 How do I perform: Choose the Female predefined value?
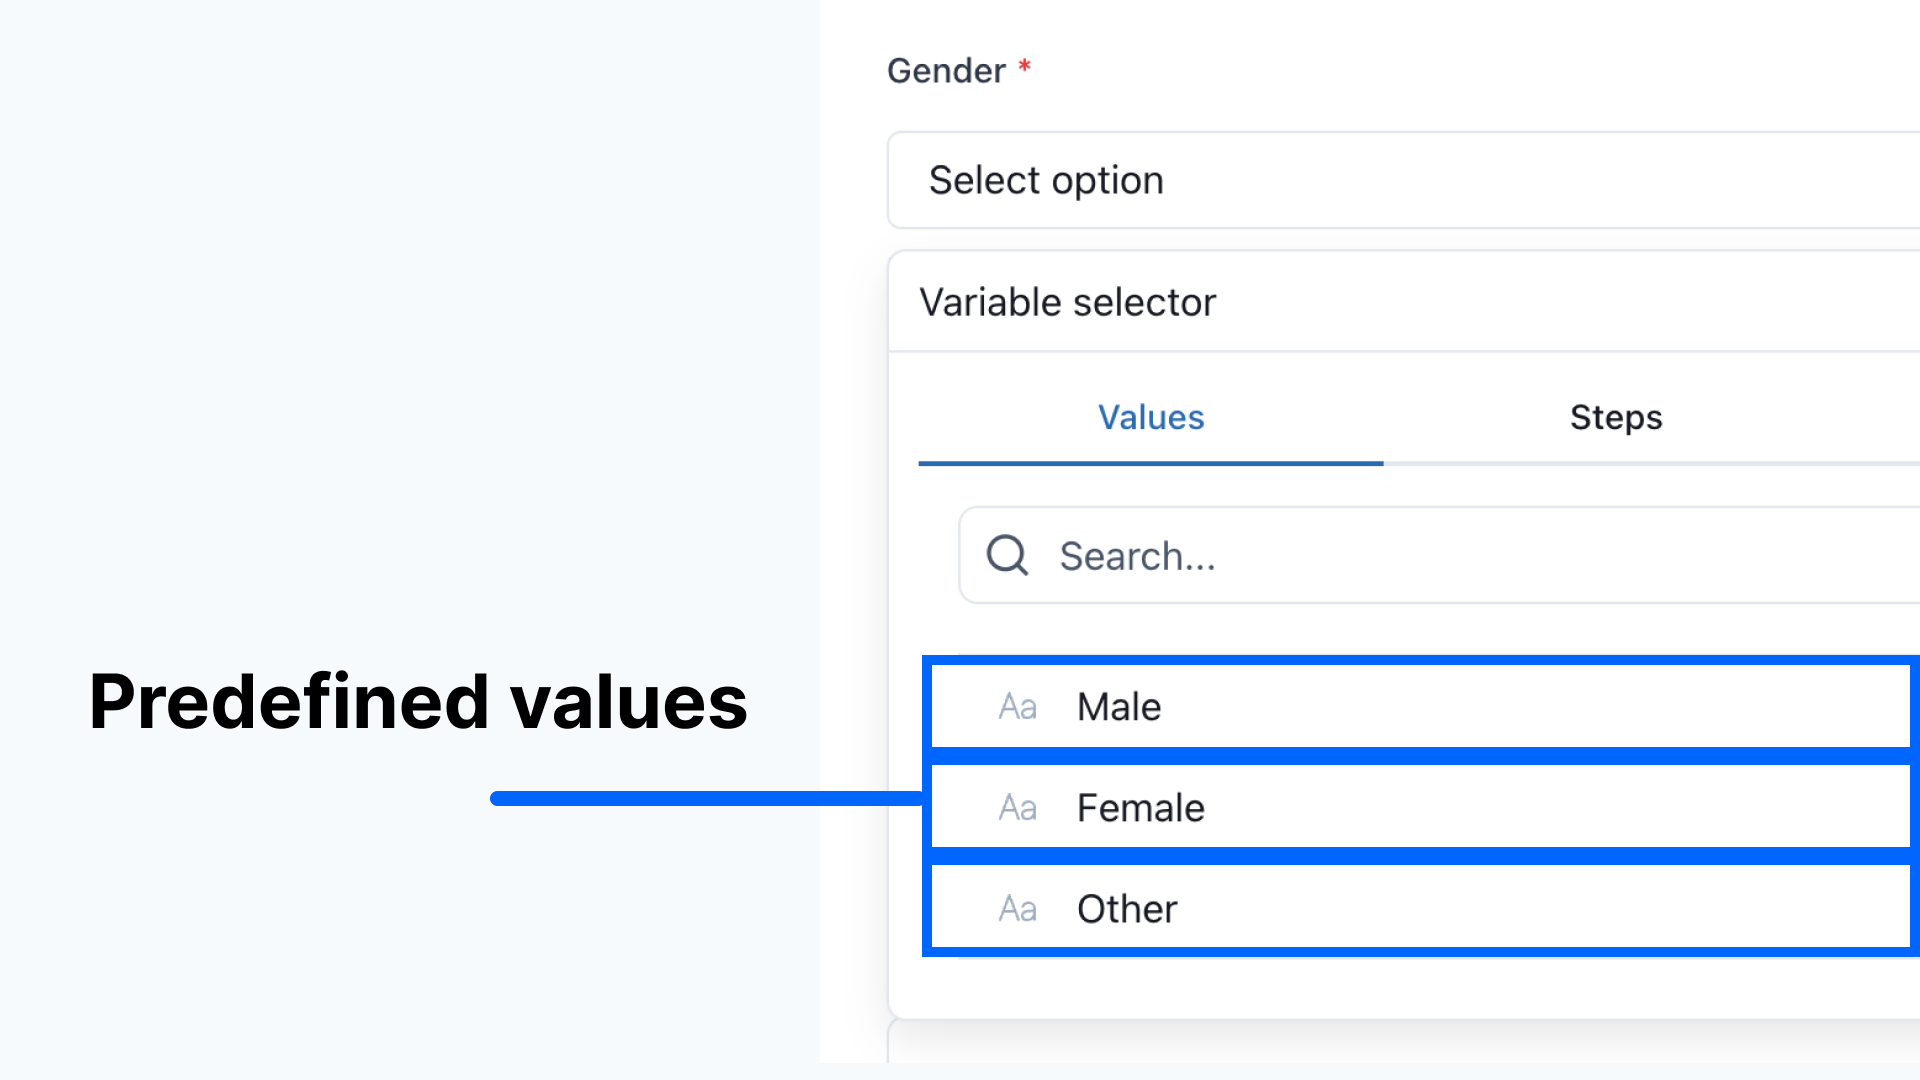[x=1421, y=808]
